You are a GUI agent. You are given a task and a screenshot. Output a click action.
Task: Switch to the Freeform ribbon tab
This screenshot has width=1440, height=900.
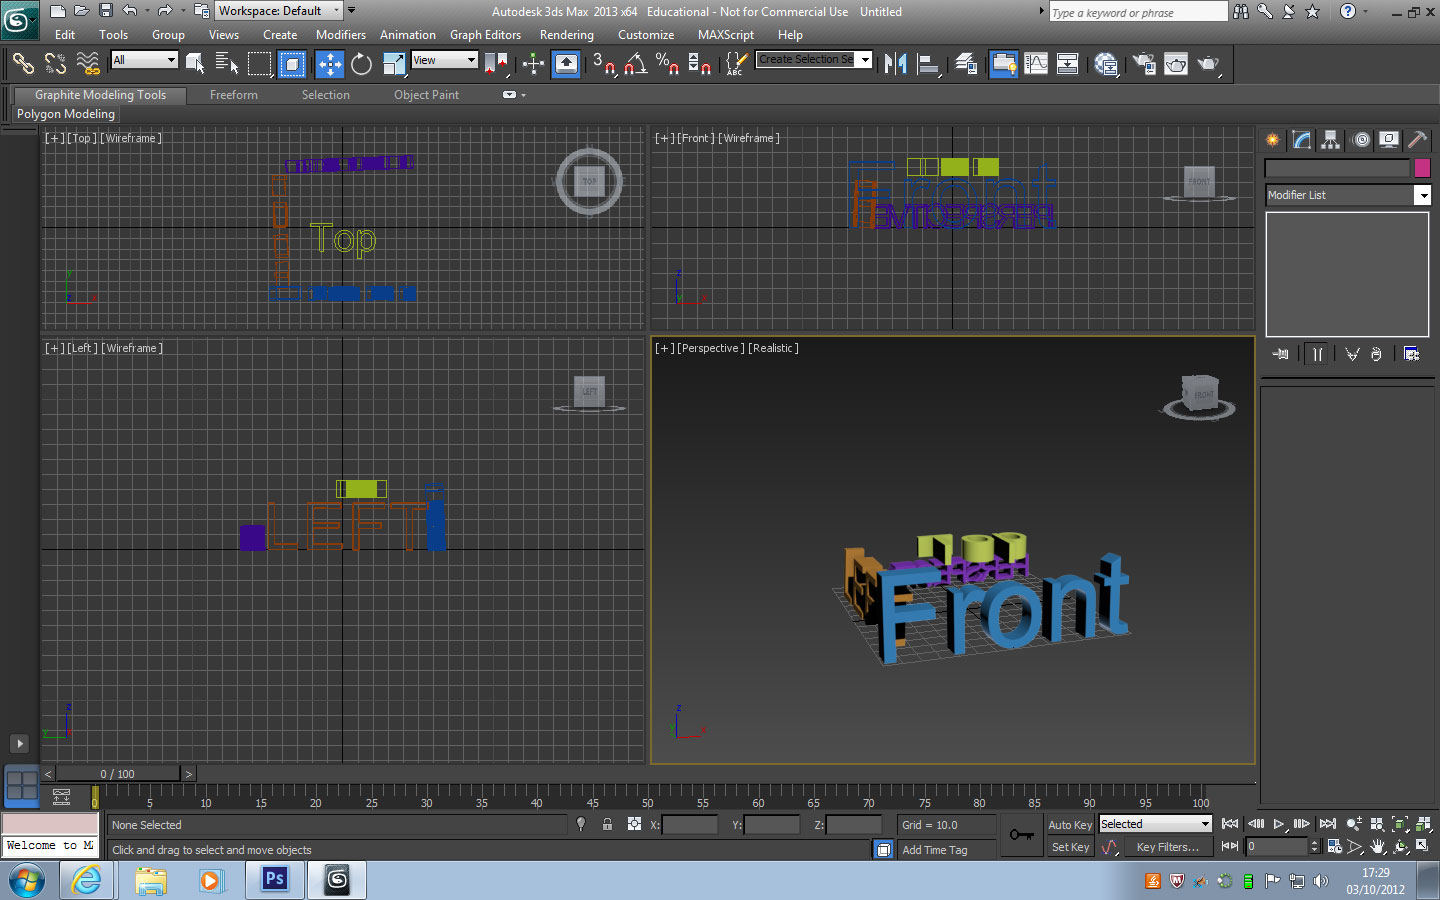(233, 94)
